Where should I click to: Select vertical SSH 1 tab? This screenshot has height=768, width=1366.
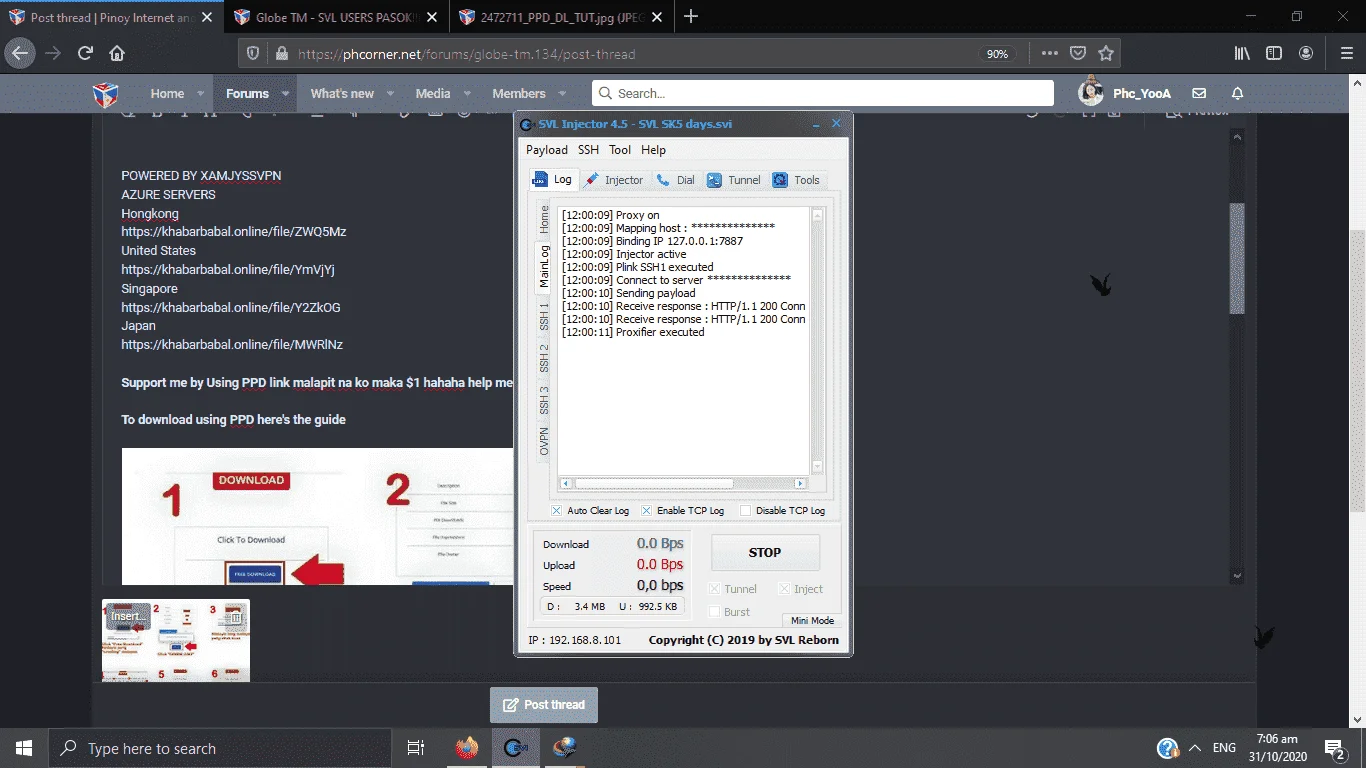[x=544, y=316]
